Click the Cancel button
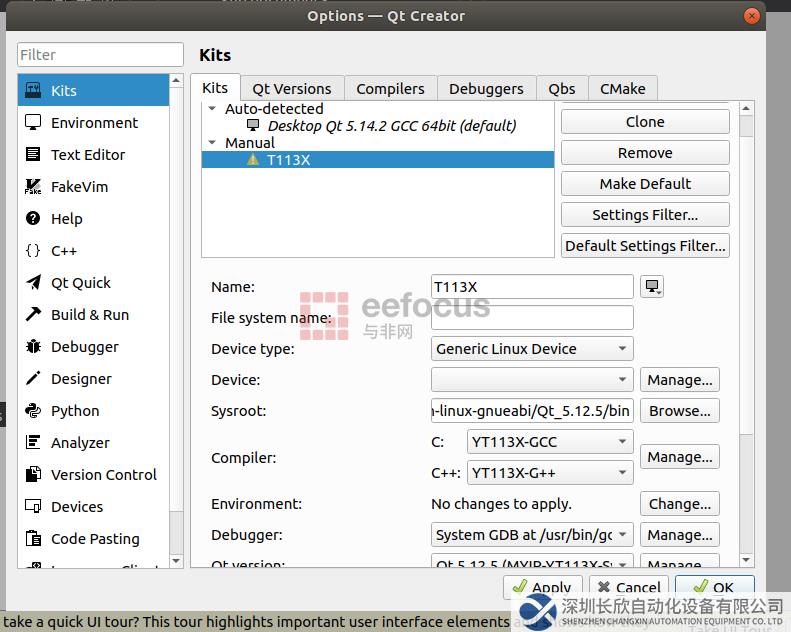 pyautogui.click(x=629, y=587)
